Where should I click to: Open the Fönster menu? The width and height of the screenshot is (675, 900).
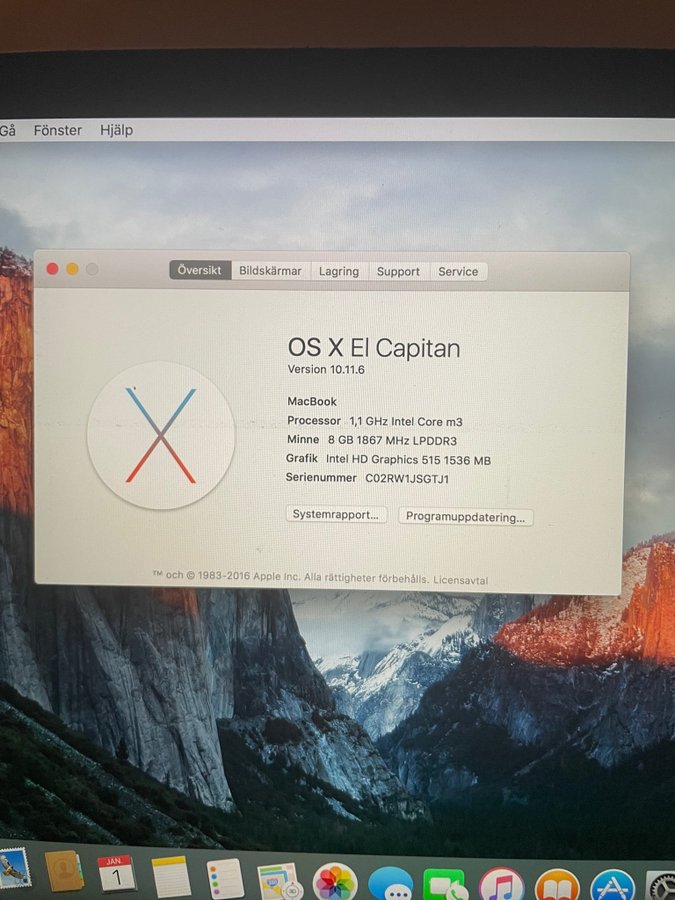(x=58, y=130)
